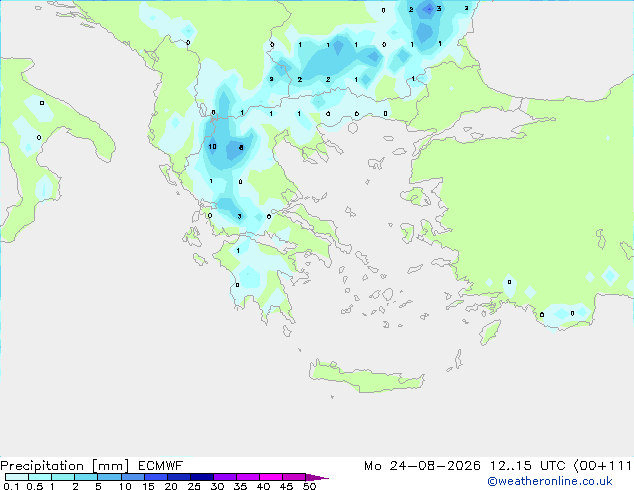Click the '0.1' legend scale label
The width and height of the screenshot is (634, 490).
11,486
